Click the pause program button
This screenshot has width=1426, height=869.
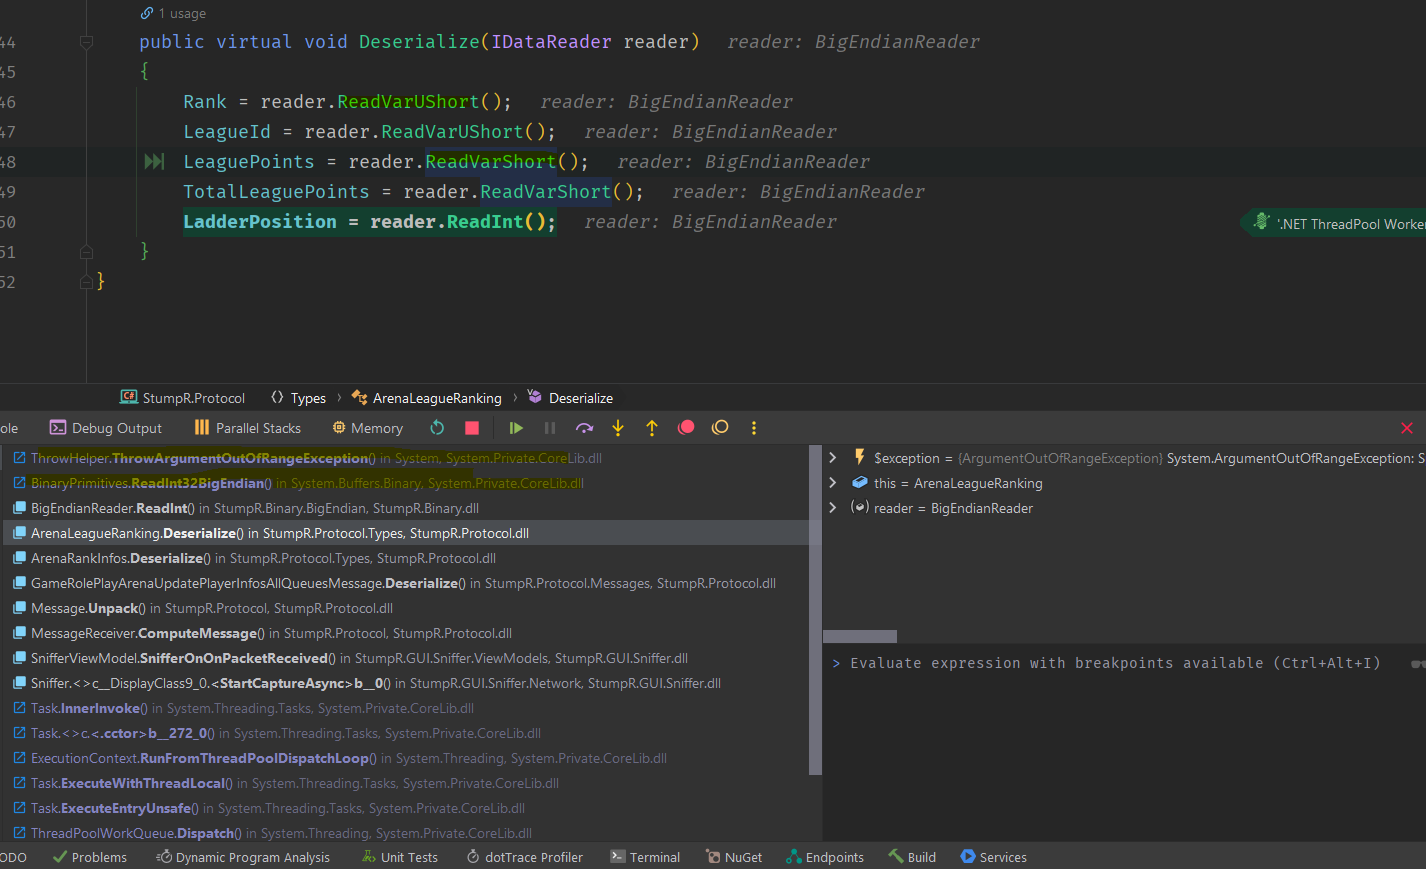550,428
